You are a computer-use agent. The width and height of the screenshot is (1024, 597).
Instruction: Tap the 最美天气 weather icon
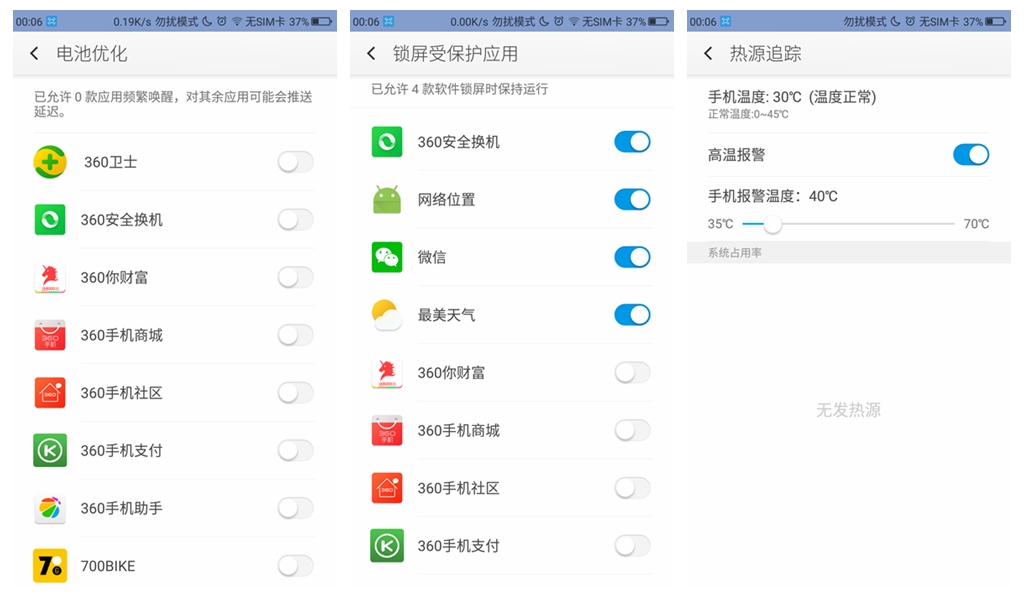tap(387, 315)
